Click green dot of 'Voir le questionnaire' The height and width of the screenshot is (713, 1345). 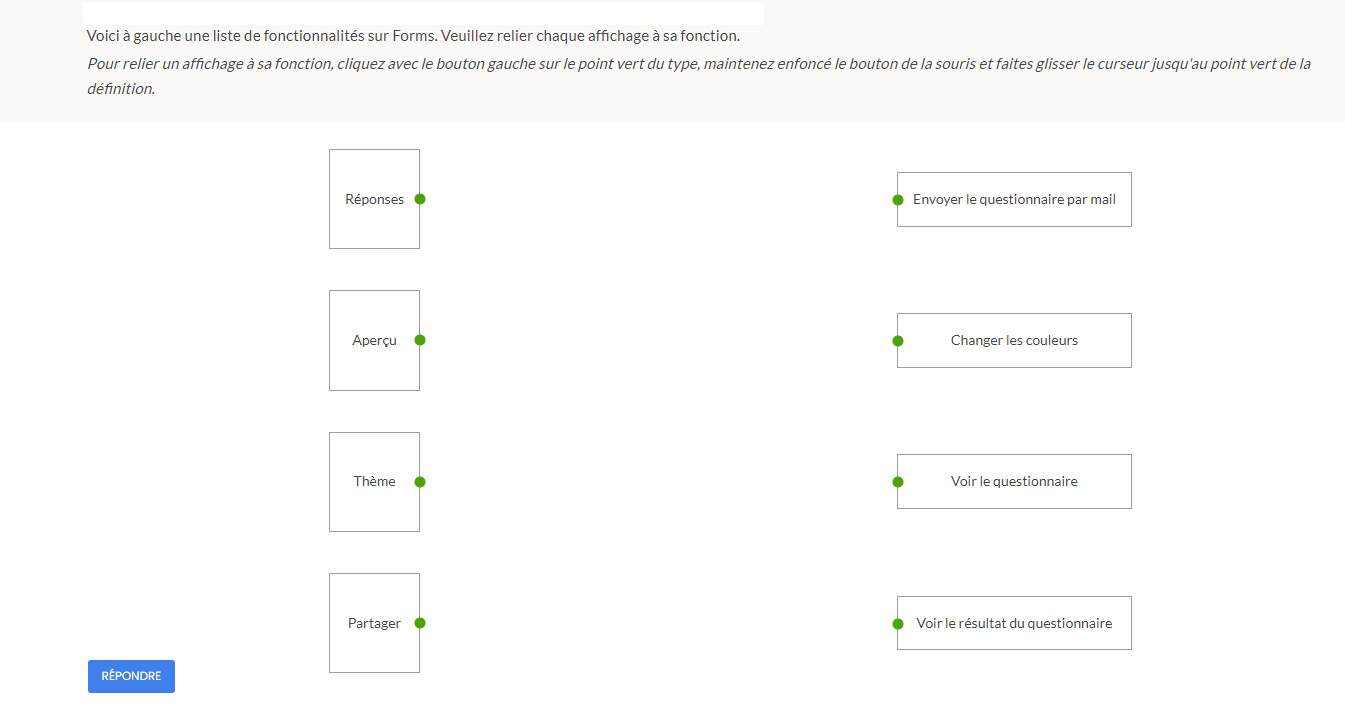(898, 482)
